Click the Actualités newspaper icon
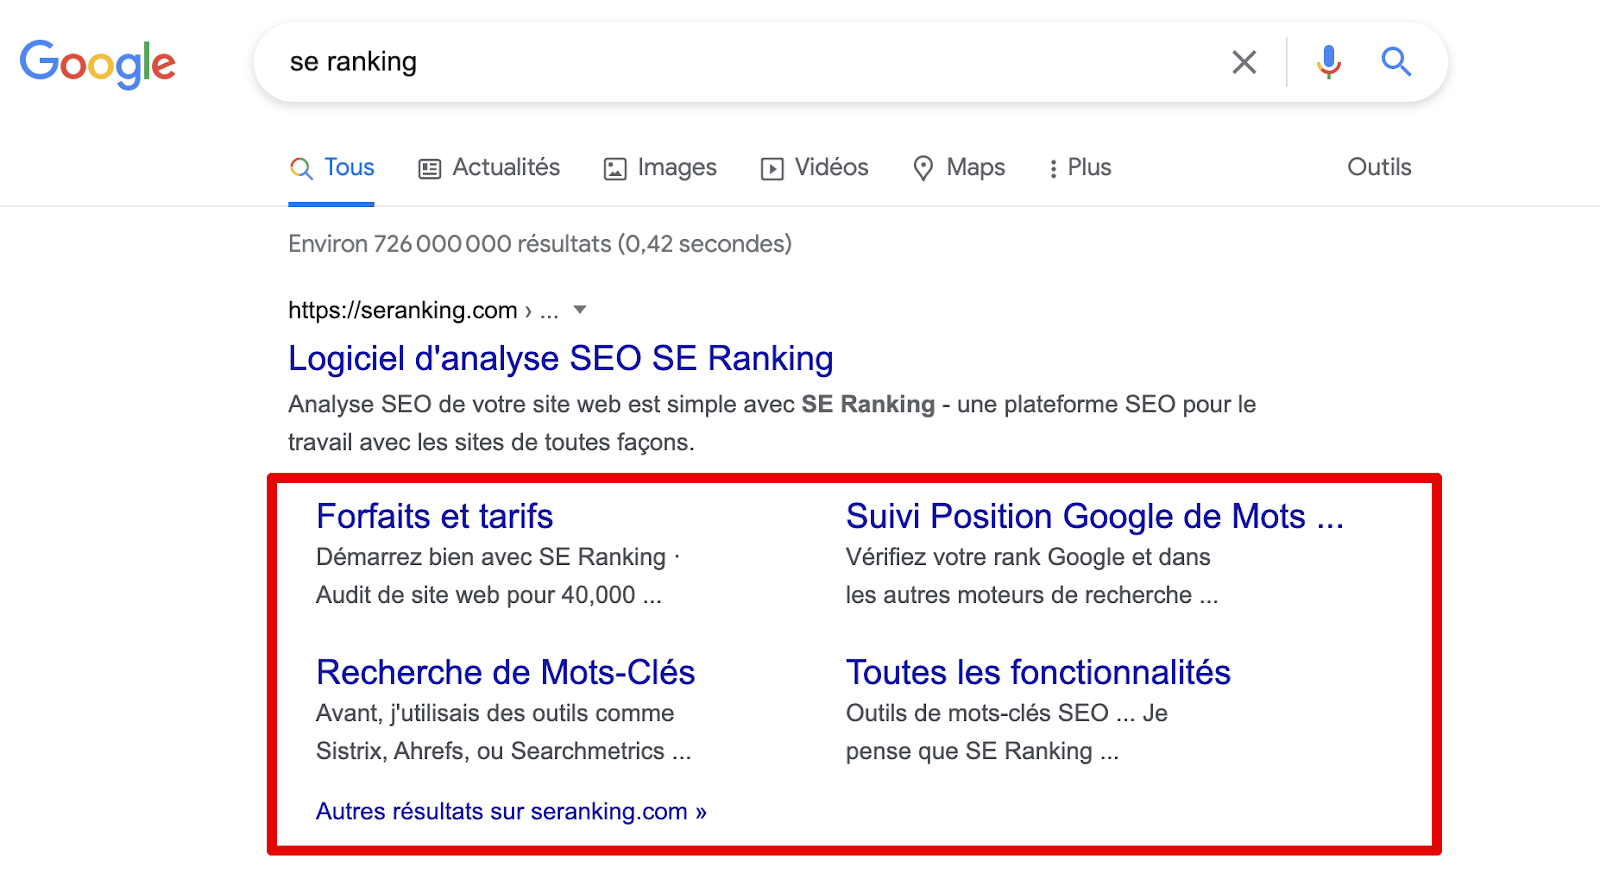 pos(429,169)
